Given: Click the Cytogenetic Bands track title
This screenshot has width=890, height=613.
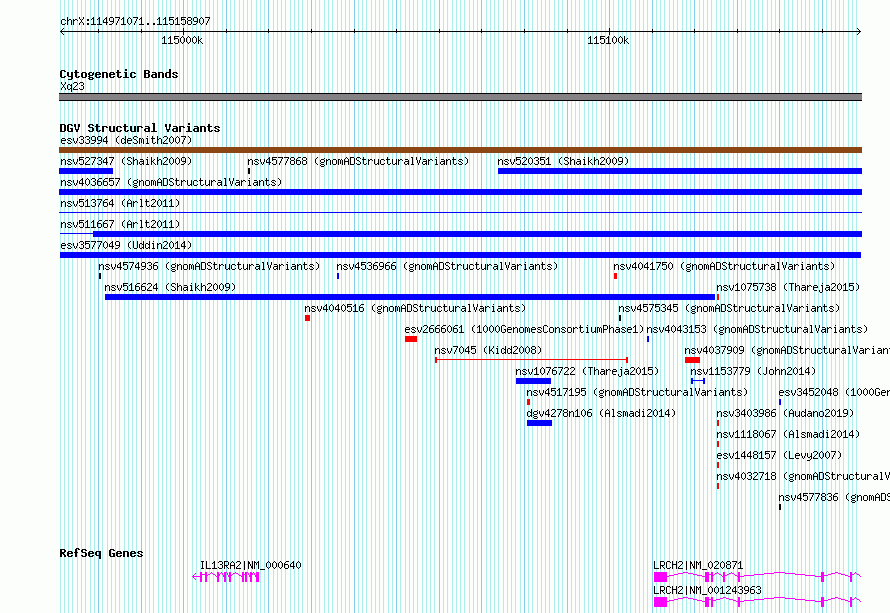Looking at the screenshot, I should 119,74.
